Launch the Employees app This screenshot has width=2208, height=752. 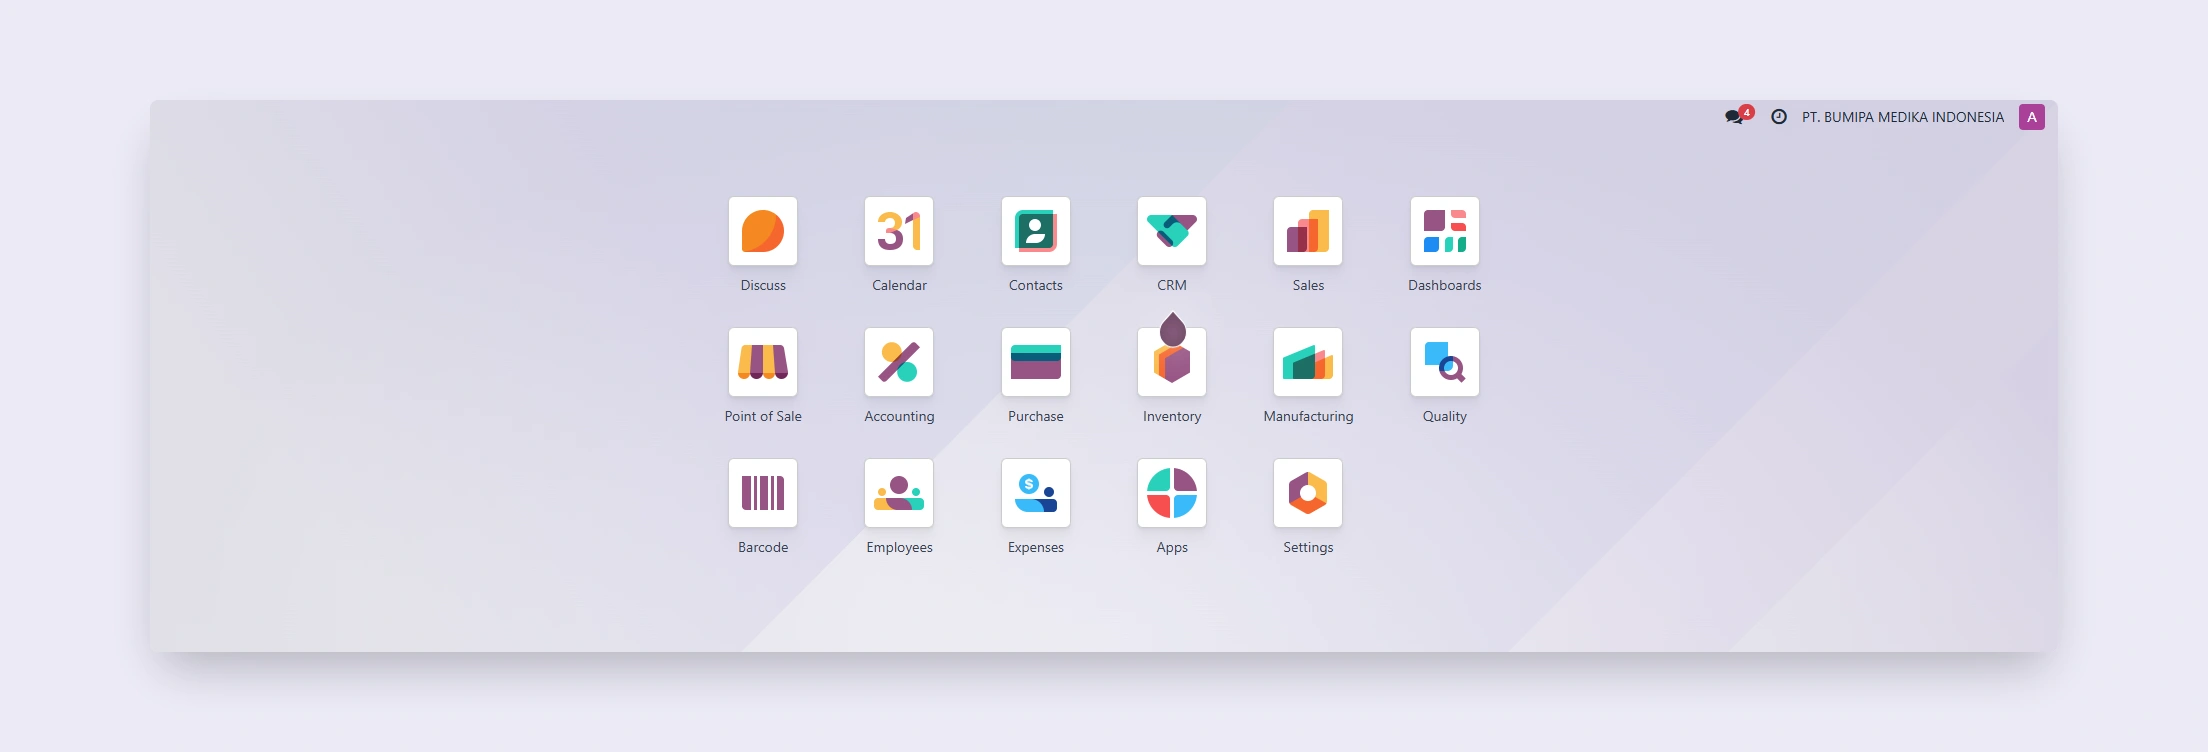pyautogui.click(x=899, y=493)
